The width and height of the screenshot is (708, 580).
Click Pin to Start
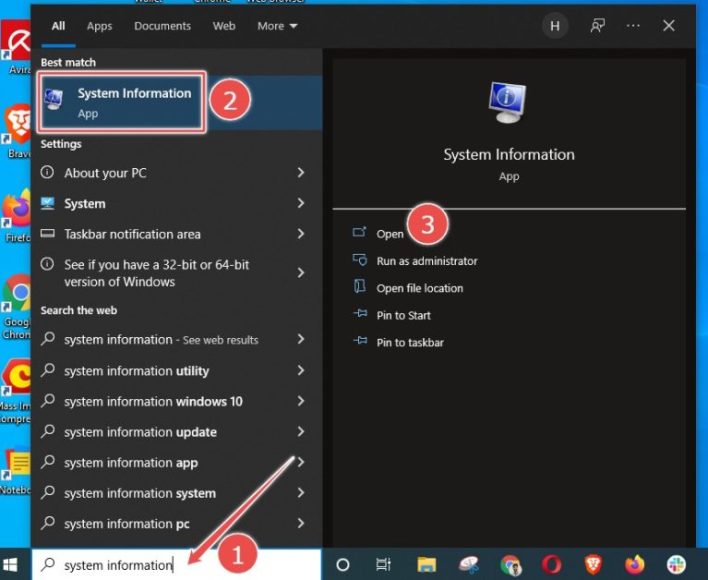coord(404,316)
